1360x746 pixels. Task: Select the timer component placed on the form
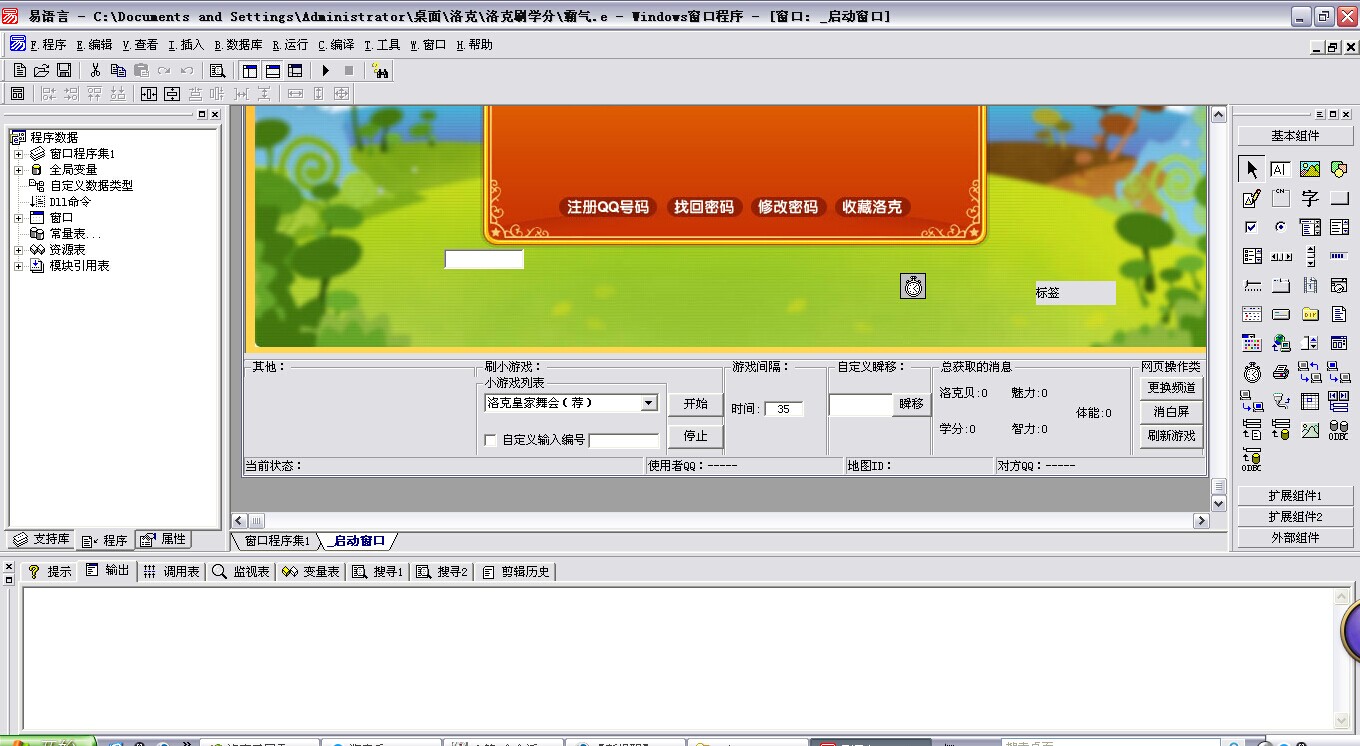tap(913, 286)
